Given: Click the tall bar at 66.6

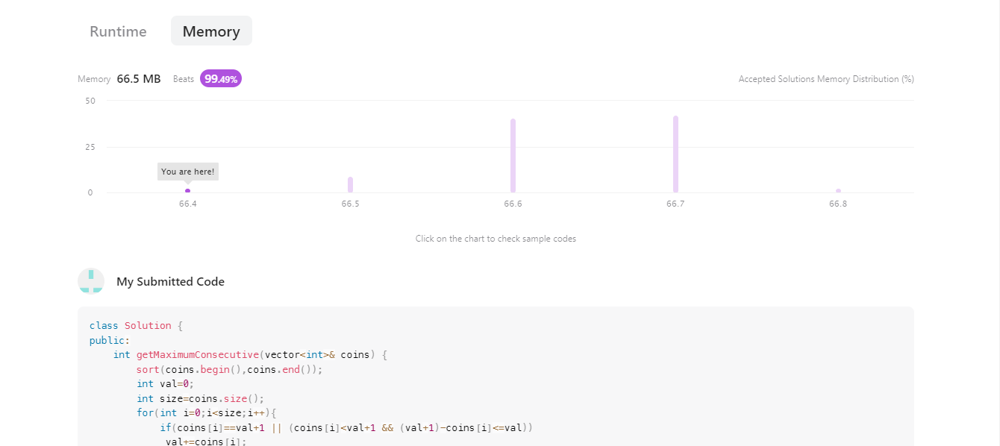Looking at the screenshot, I should coord(513,156).
